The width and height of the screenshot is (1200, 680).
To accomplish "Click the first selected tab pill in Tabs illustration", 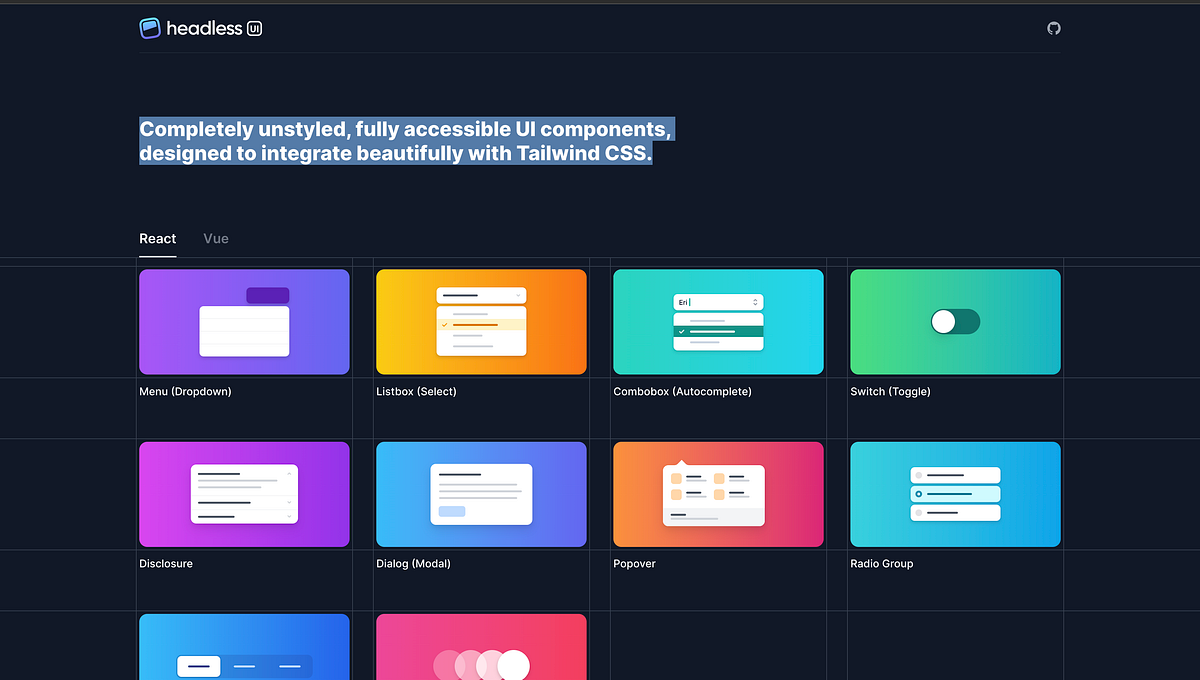I will click(198, 665).
